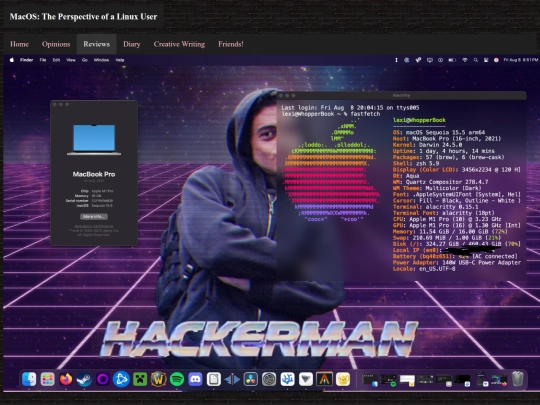Click the 'fastfetch' command line

[331, 114]
